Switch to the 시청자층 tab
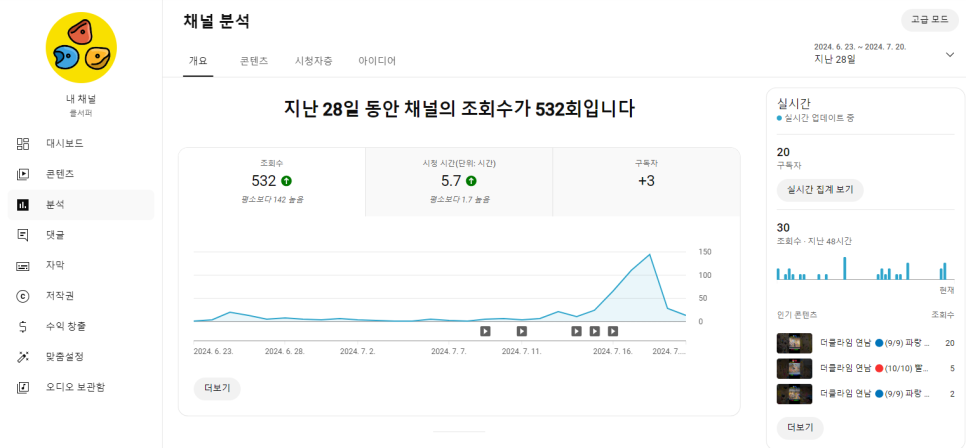This screenshot has height=448, width=966. coord(314,61)
